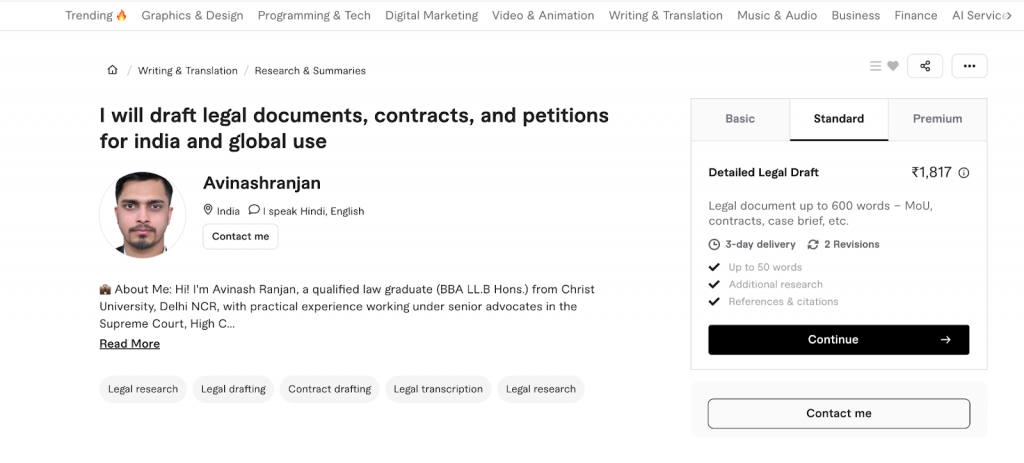Image resolution: width=1024 pixels, height=463 pixels.
Task: Expand the About Me with Read More
Action: [x=129, y=344]
